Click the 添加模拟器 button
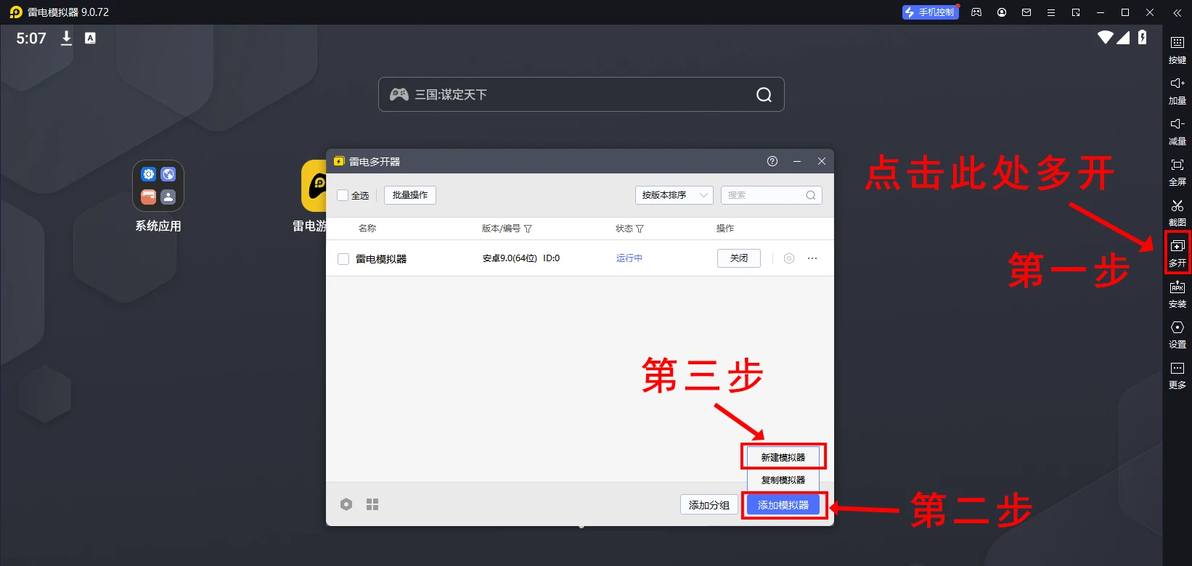The image size is (1192, 566). pyautogui.click(x=783, y=505)
